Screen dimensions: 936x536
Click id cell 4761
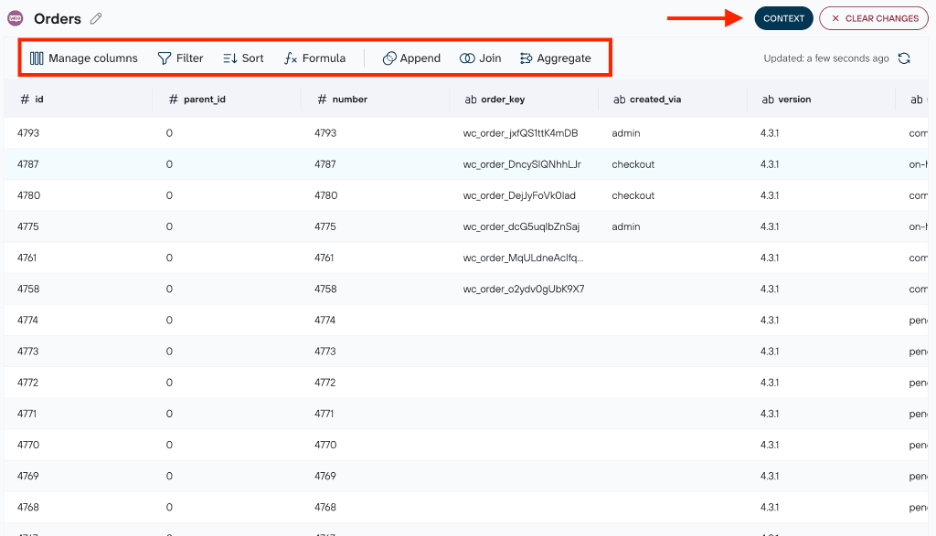27,258
